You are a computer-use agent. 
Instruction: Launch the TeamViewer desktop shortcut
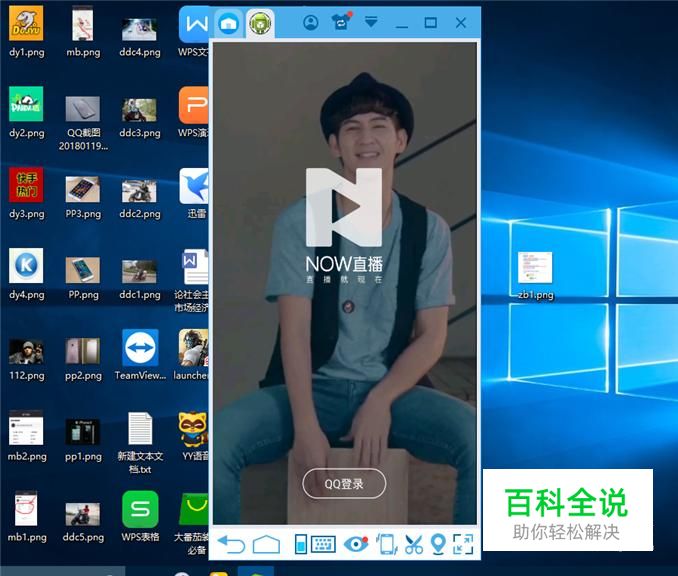pos(140,355)
